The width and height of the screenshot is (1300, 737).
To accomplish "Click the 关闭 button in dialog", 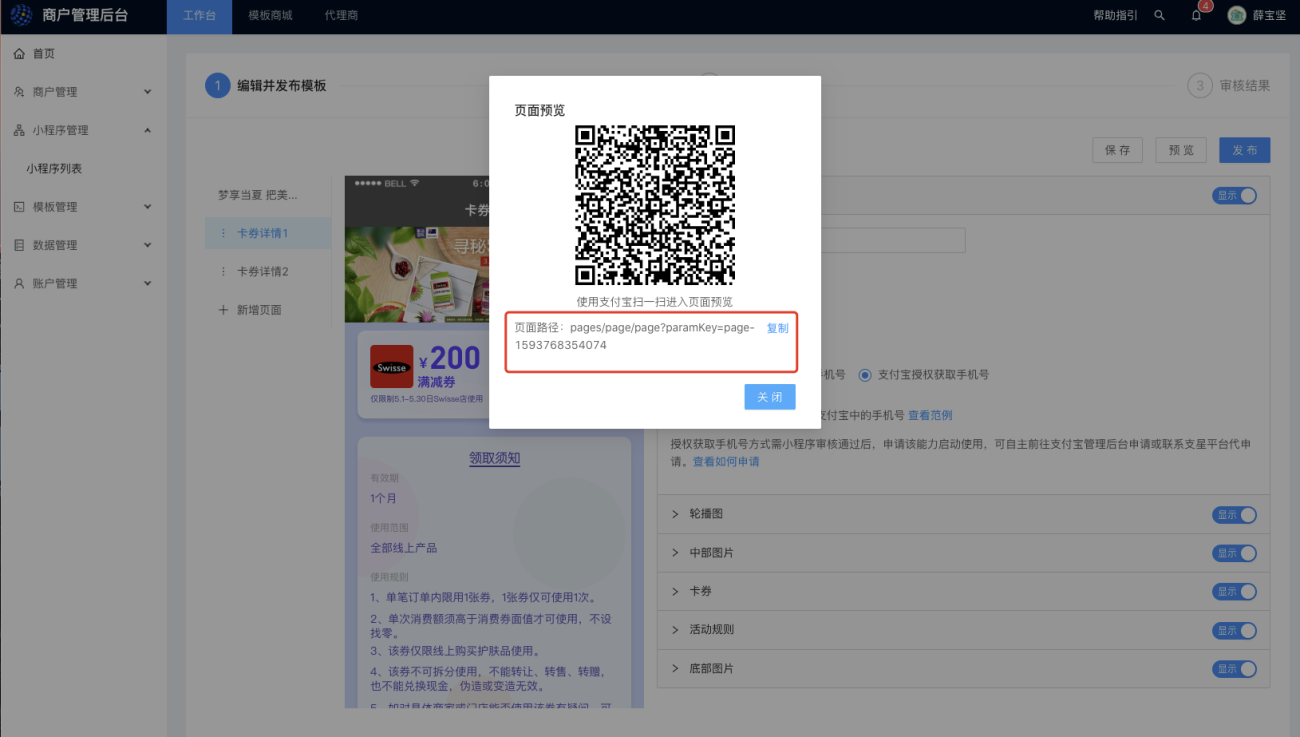I will [770, 397].
